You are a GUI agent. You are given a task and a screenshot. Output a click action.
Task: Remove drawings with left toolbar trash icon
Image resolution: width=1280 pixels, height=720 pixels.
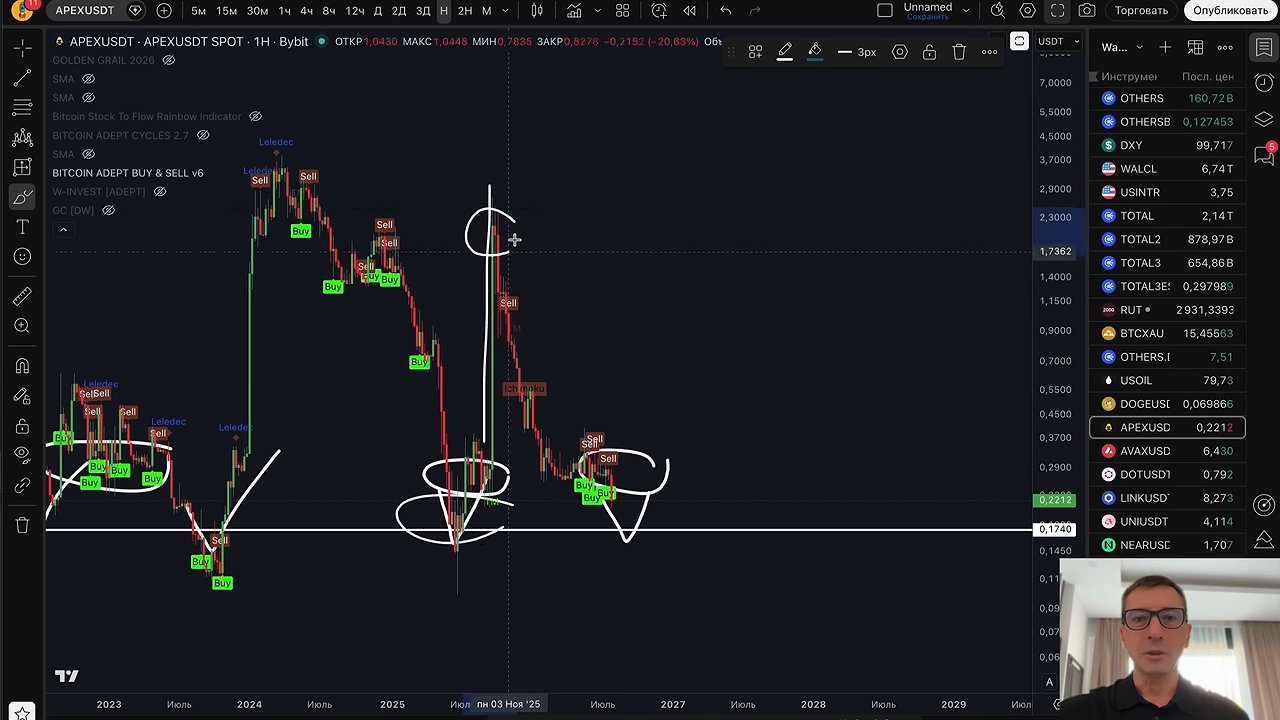point(22,526)
